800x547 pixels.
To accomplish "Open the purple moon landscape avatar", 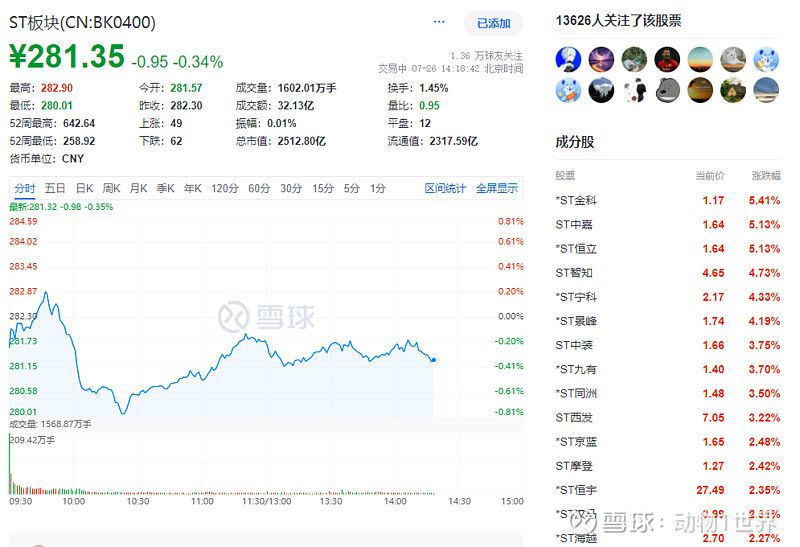I will coord(602,59).
